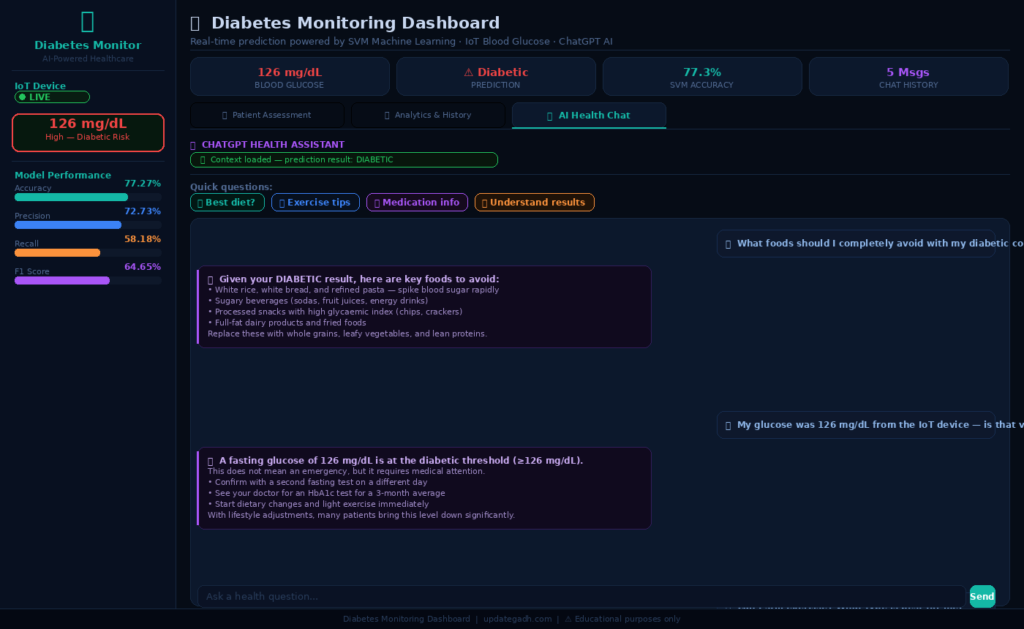Toggle the Context loaded prediction pill
Screen dimensions: 1024x629
[343, 159]
